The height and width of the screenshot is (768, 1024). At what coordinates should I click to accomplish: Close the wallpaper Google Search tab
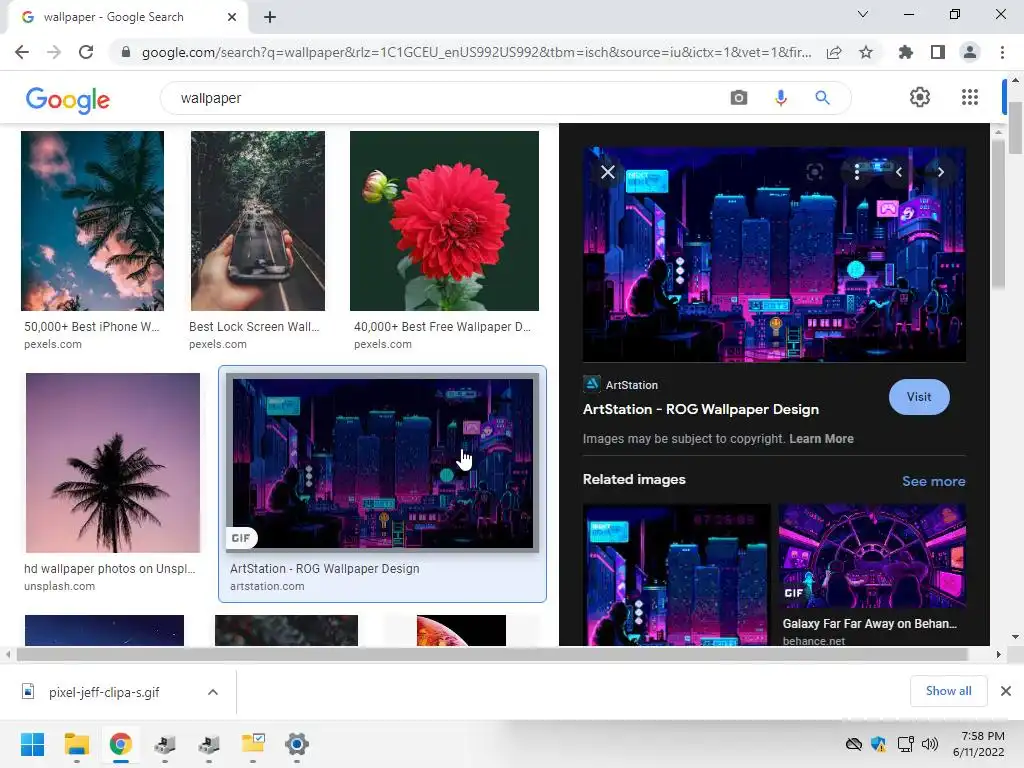point(232,17)
